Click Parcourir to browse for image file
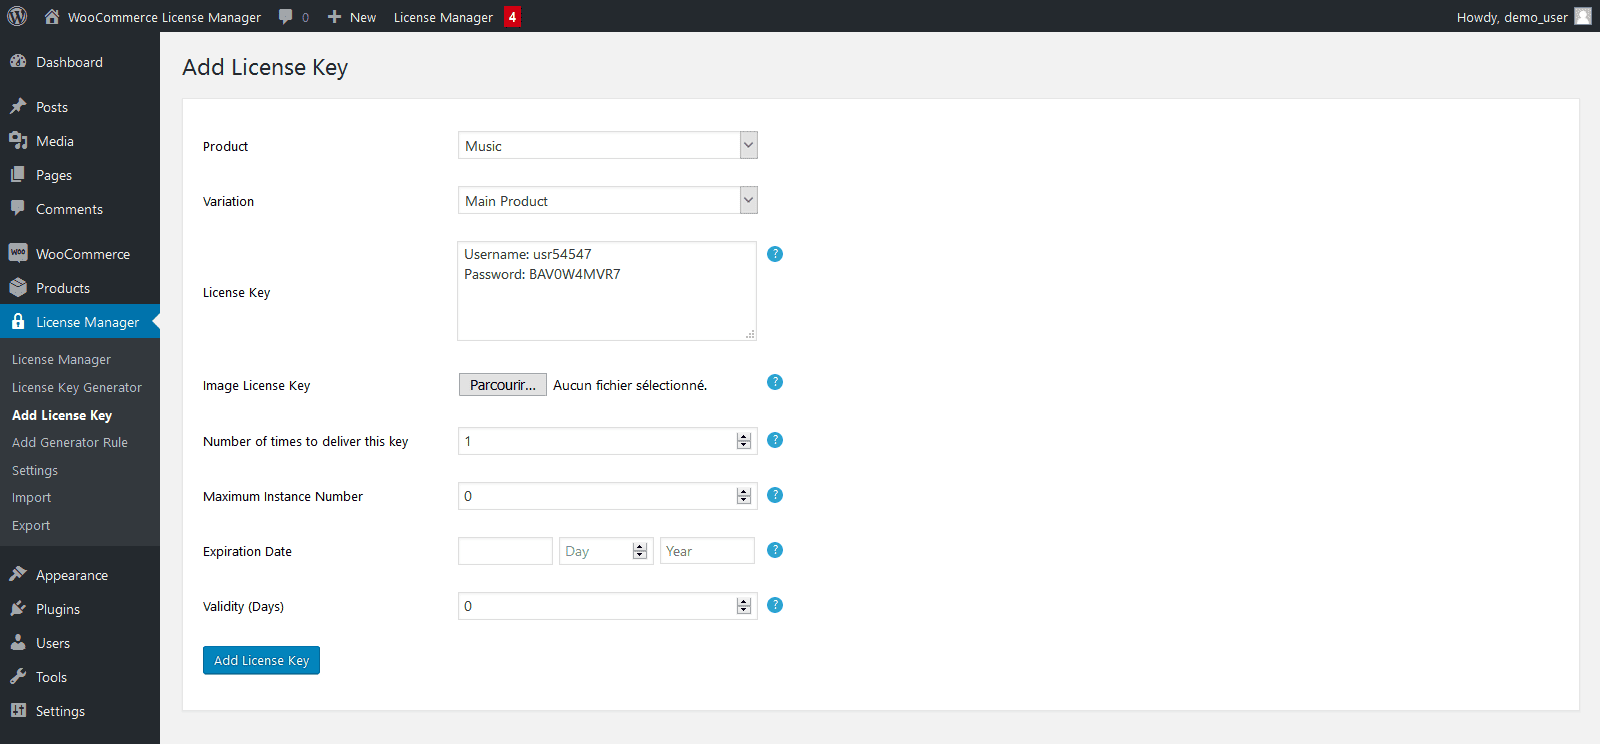Image resolution: width=1600 pixels, height=744 pixels. tap(502, 385)
